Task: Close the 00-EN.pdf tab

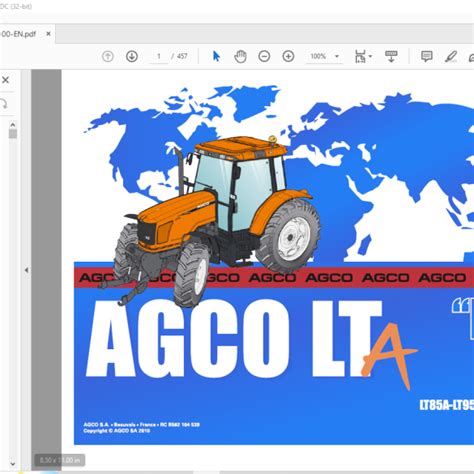Action: click(x=48, y=34)
